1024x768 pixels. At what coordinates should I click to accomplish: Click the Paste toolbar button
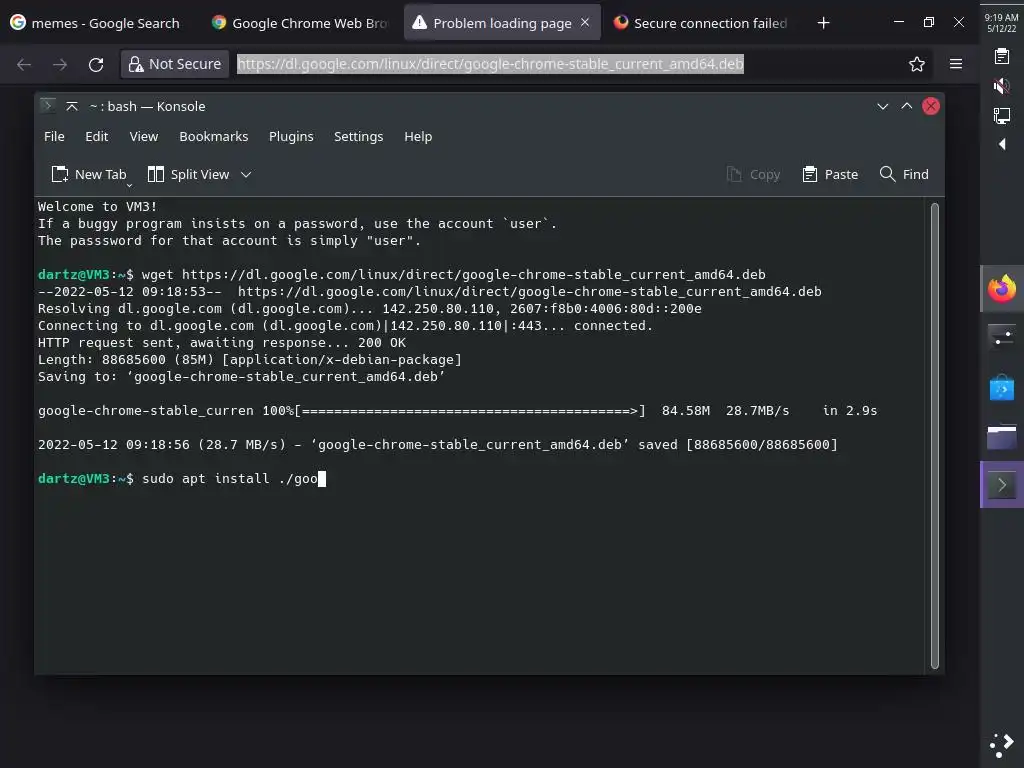[830, 174]
